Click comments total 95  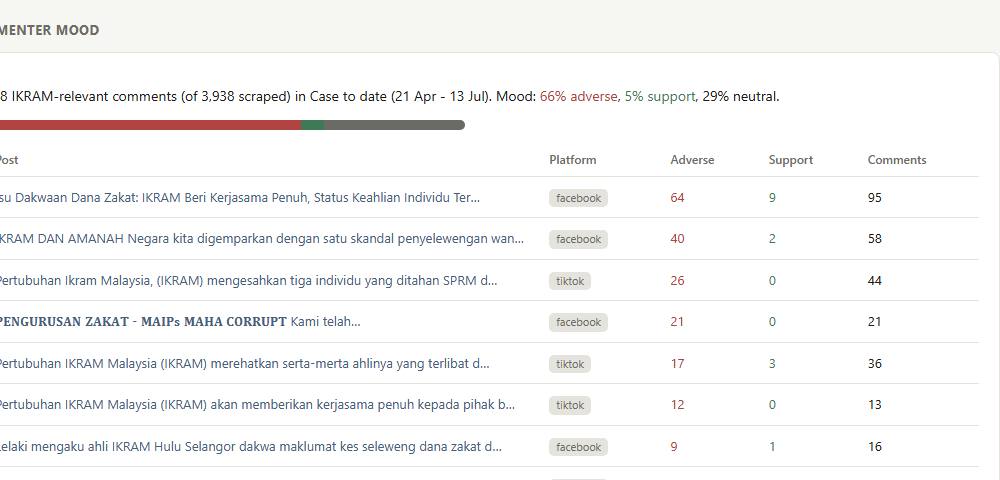(875, 198)
